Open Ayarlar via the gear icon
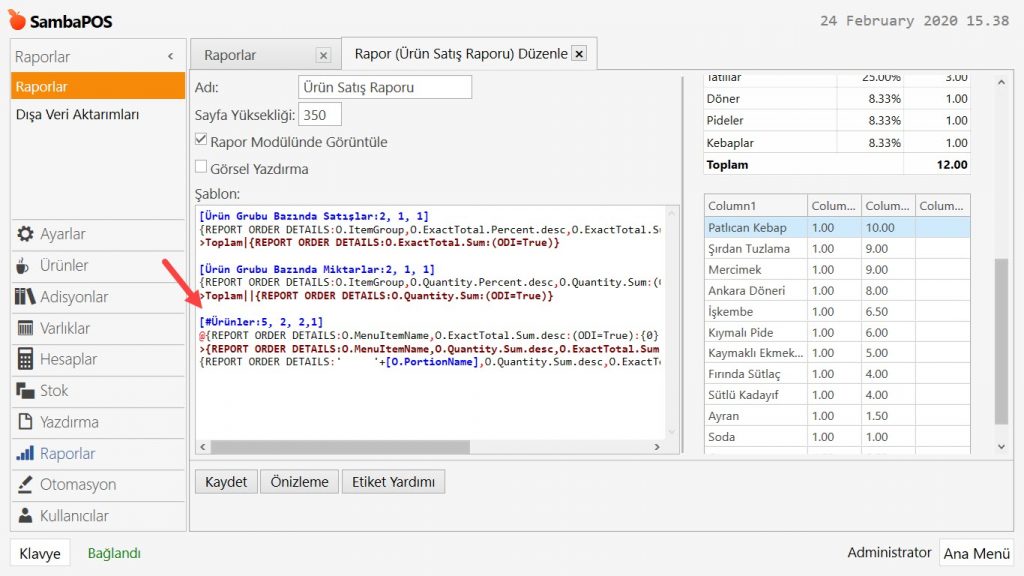1024x576 pixels. point(25,234)
